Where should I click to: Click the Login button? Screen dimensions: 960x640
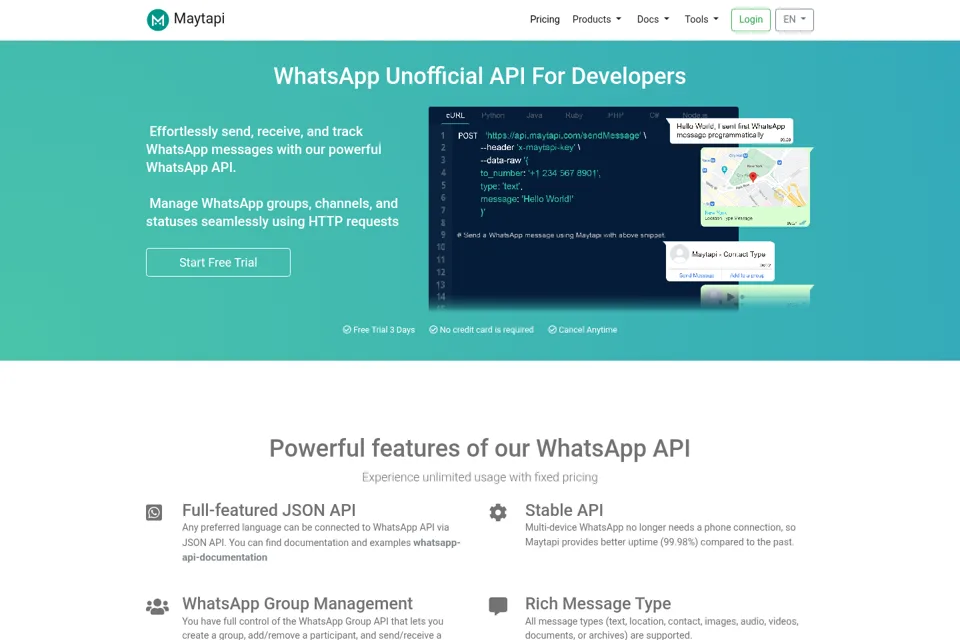click(751, 20)
